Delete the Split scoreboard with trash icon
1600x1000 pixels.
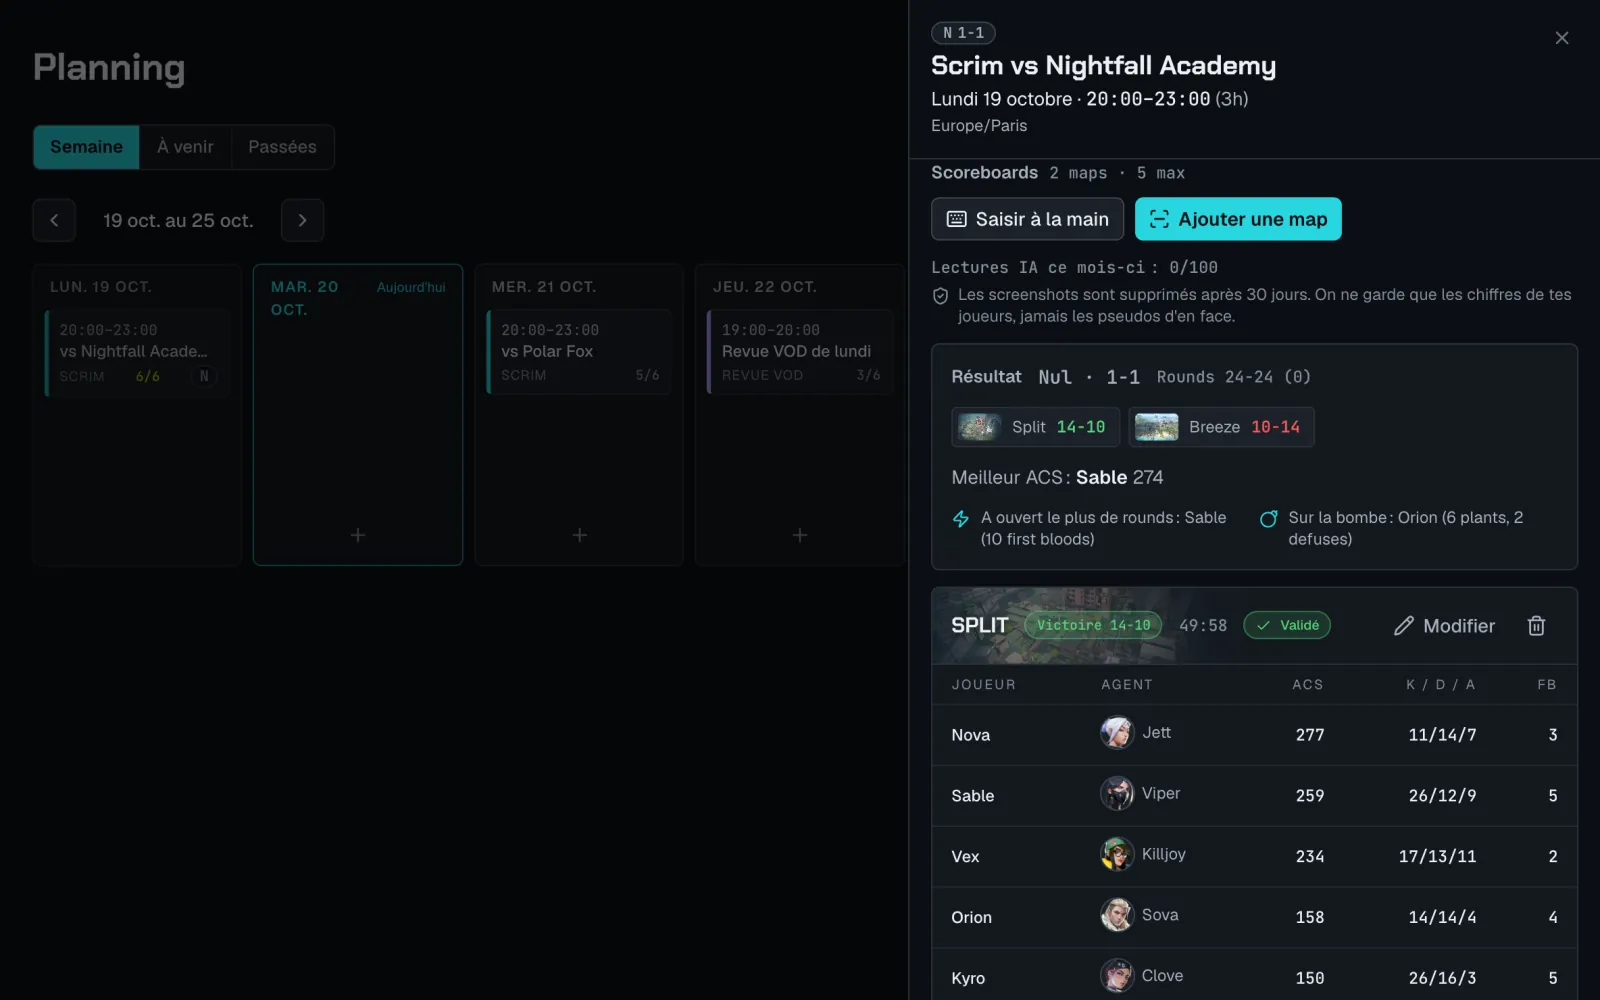(x=1536, y=626)
